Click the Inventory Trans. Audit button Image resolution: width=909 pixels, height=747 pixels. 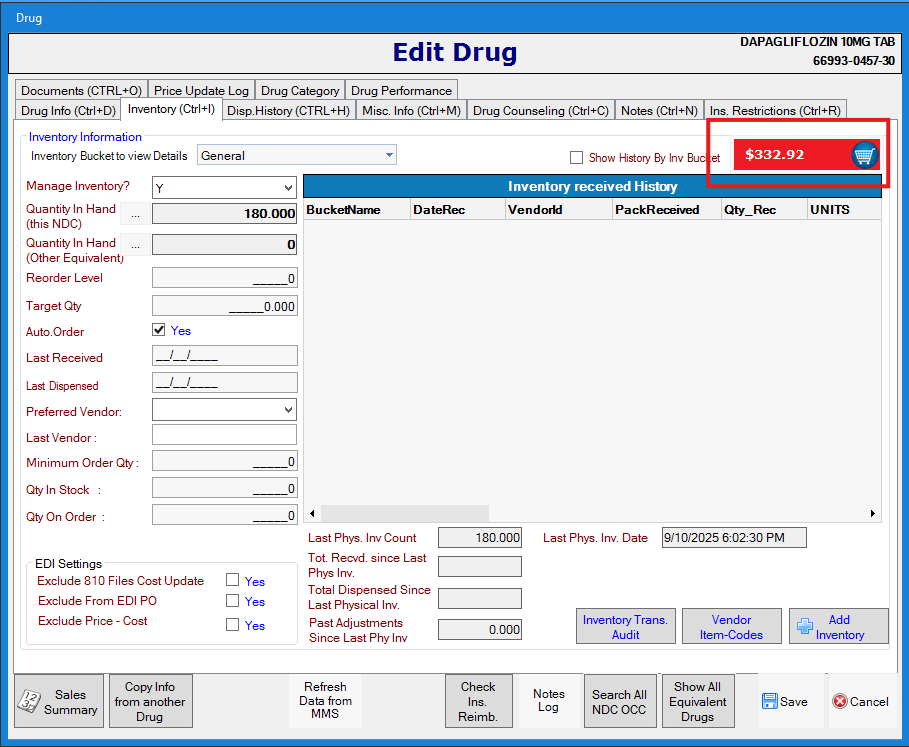(x=625, y=627)
